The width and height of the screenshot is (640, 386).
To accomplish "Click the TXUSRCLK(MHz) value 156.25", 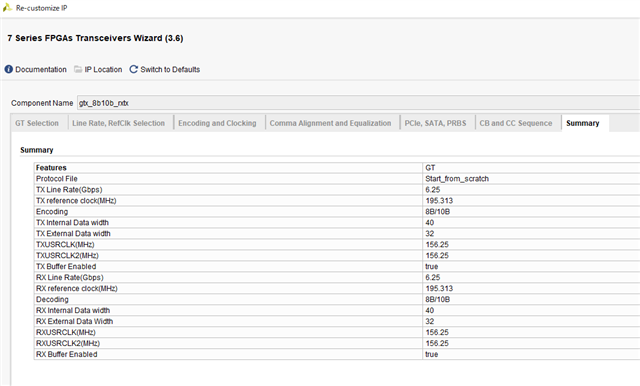I will 437,245.
